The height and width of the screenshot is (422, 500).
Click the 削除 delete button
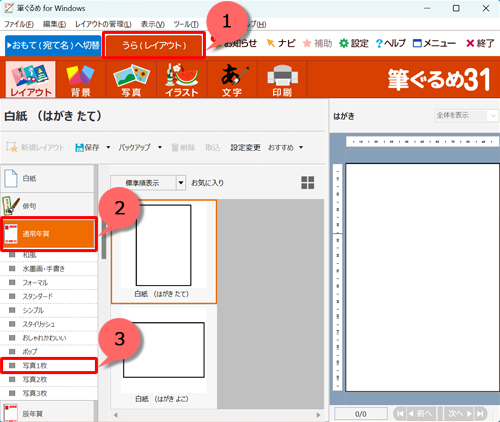pyautogui.click(x=183, y=147)
